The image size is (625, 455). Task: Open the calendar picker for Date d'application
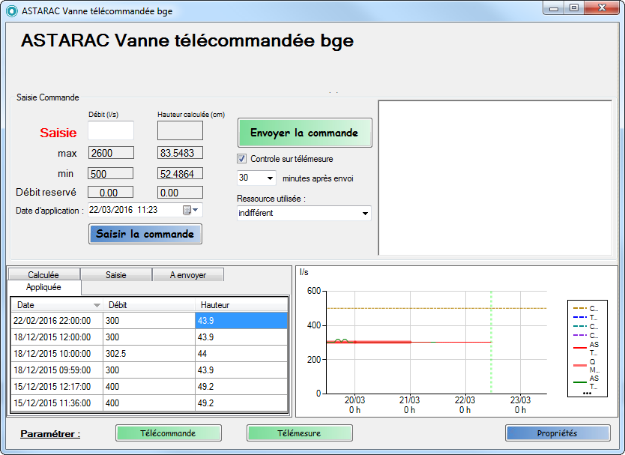pyautogui.click(x=190, y=210)
